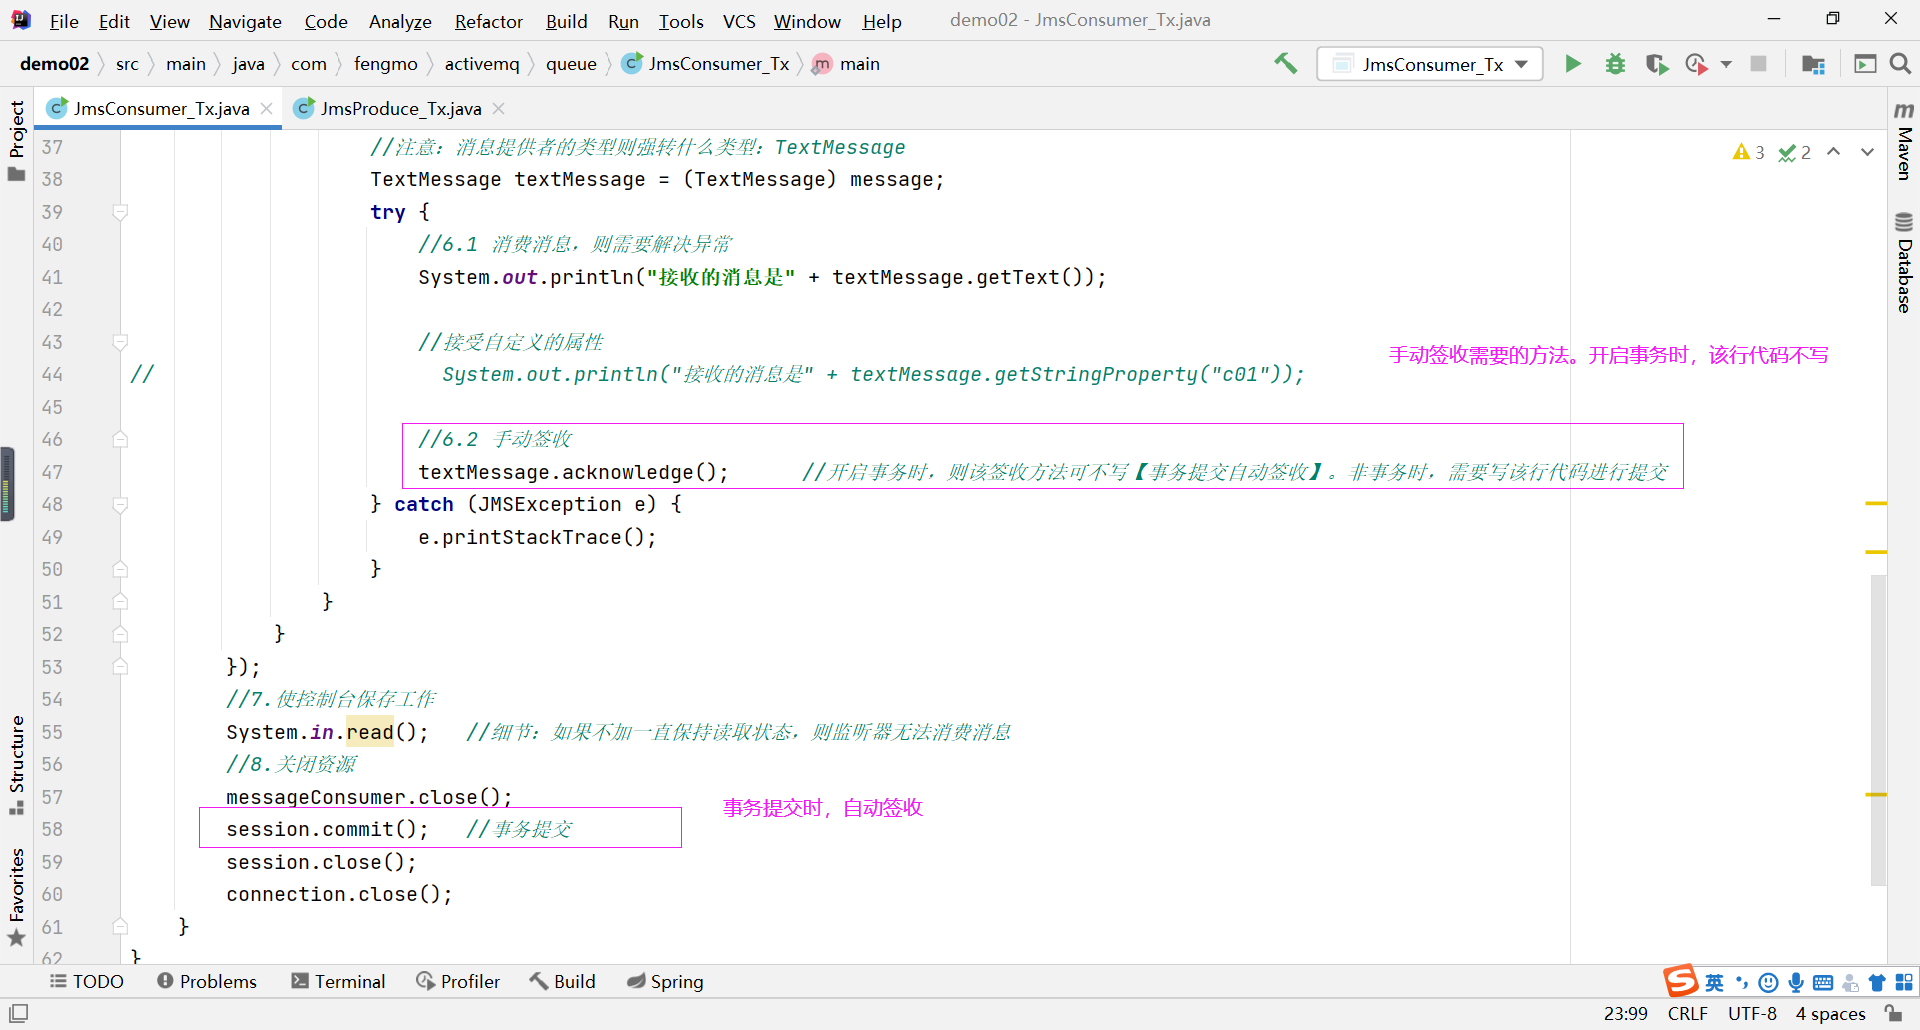Open the Problems tool window

point(207,981)
